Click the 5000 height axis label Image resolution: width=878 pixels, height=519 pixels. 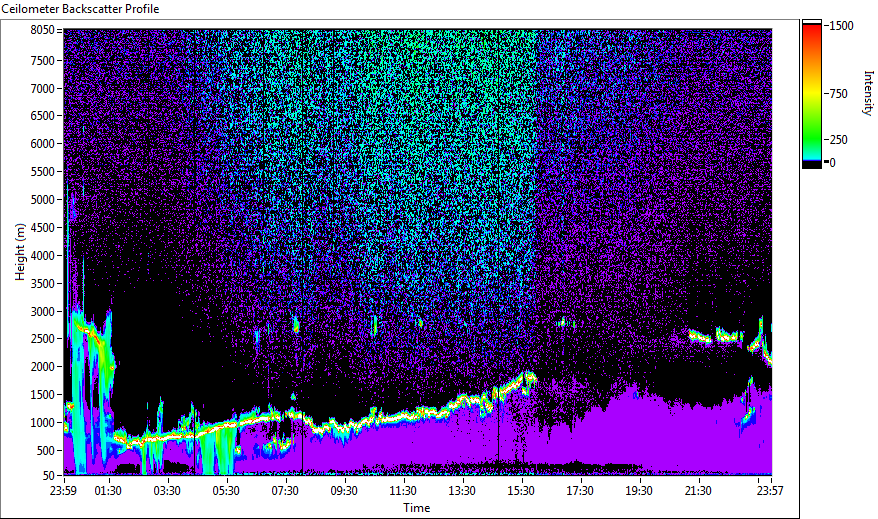[x=43, y=199]
